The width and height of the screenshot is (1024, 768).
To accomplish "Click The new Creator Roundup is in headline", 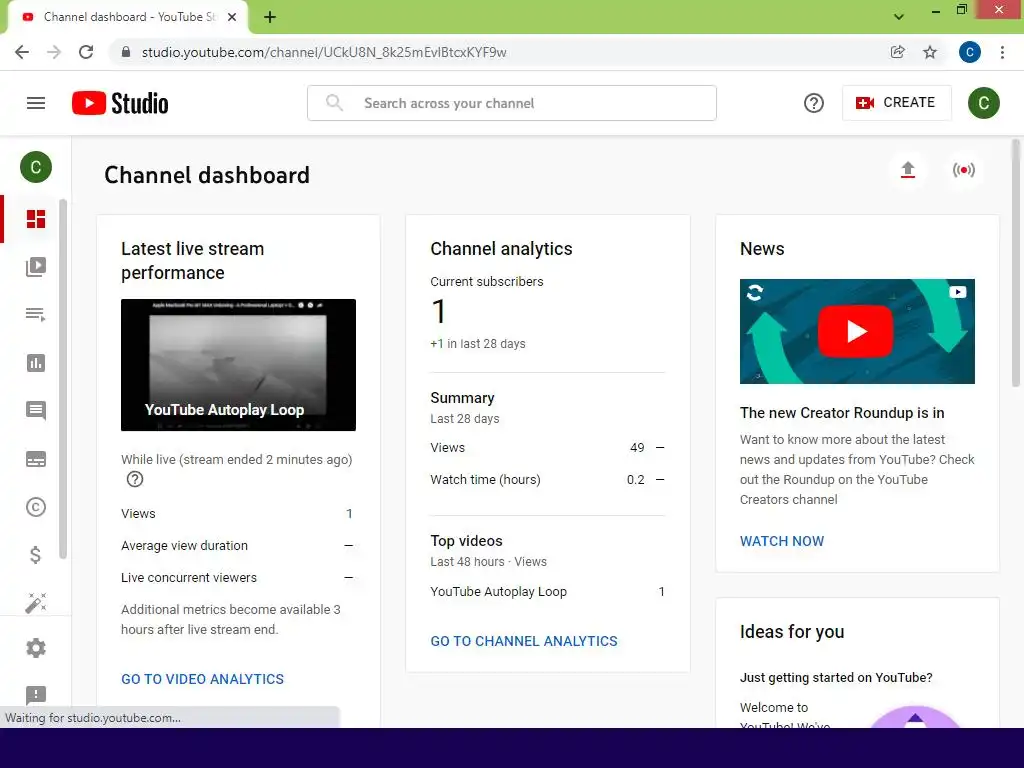I will [842, 413].
